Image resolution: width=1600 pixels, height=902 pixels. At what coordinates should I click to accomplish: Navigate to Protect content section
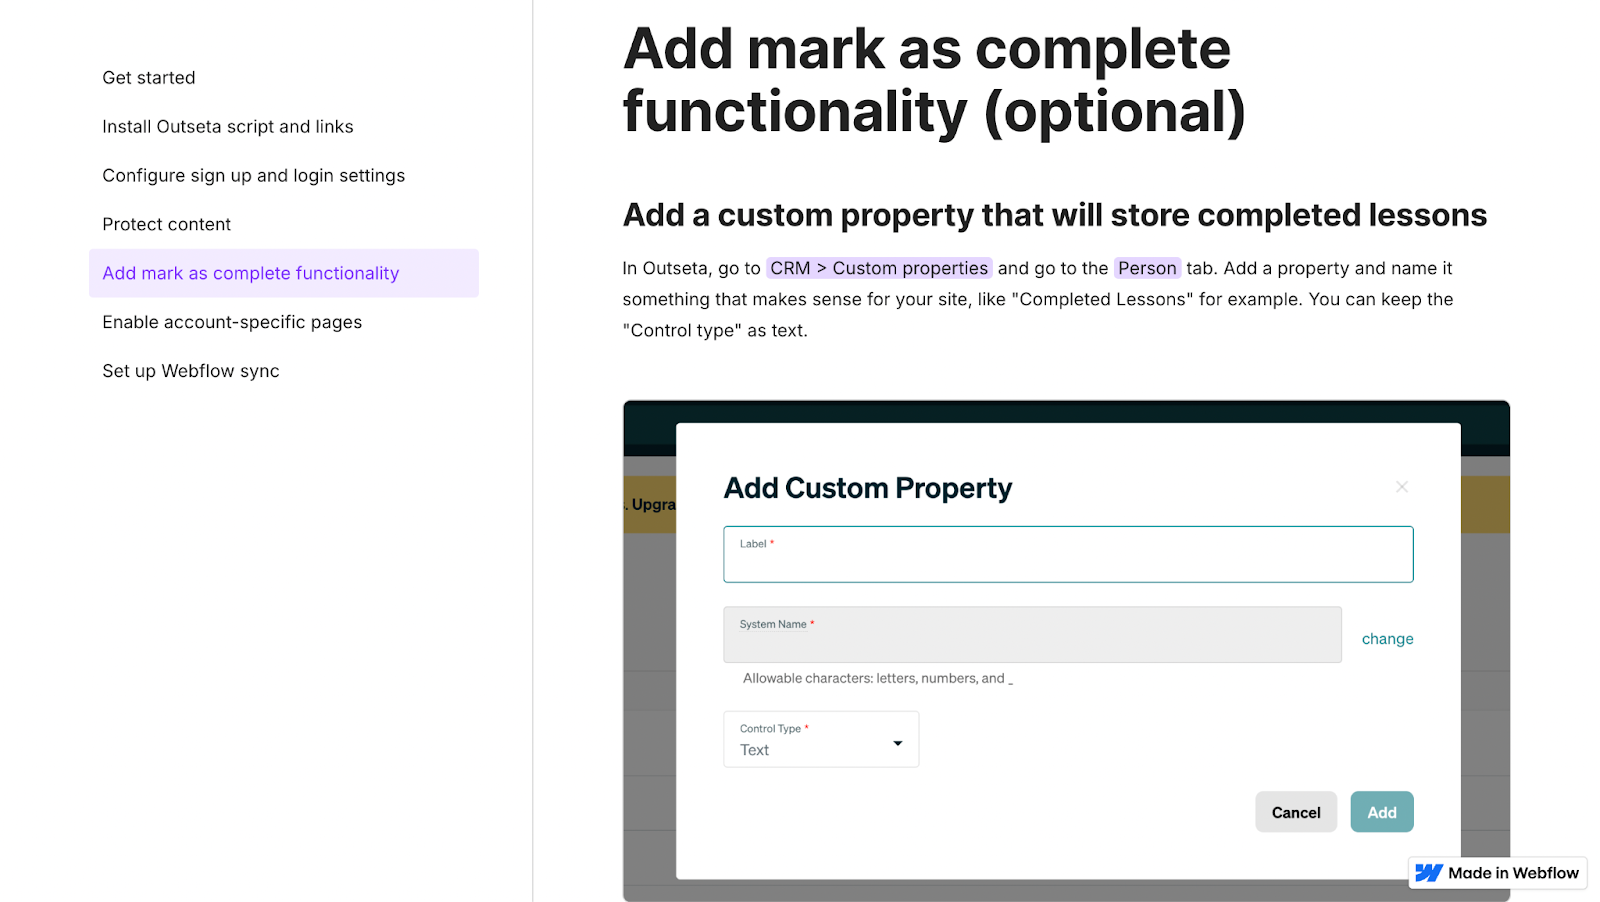coord(167,225)
